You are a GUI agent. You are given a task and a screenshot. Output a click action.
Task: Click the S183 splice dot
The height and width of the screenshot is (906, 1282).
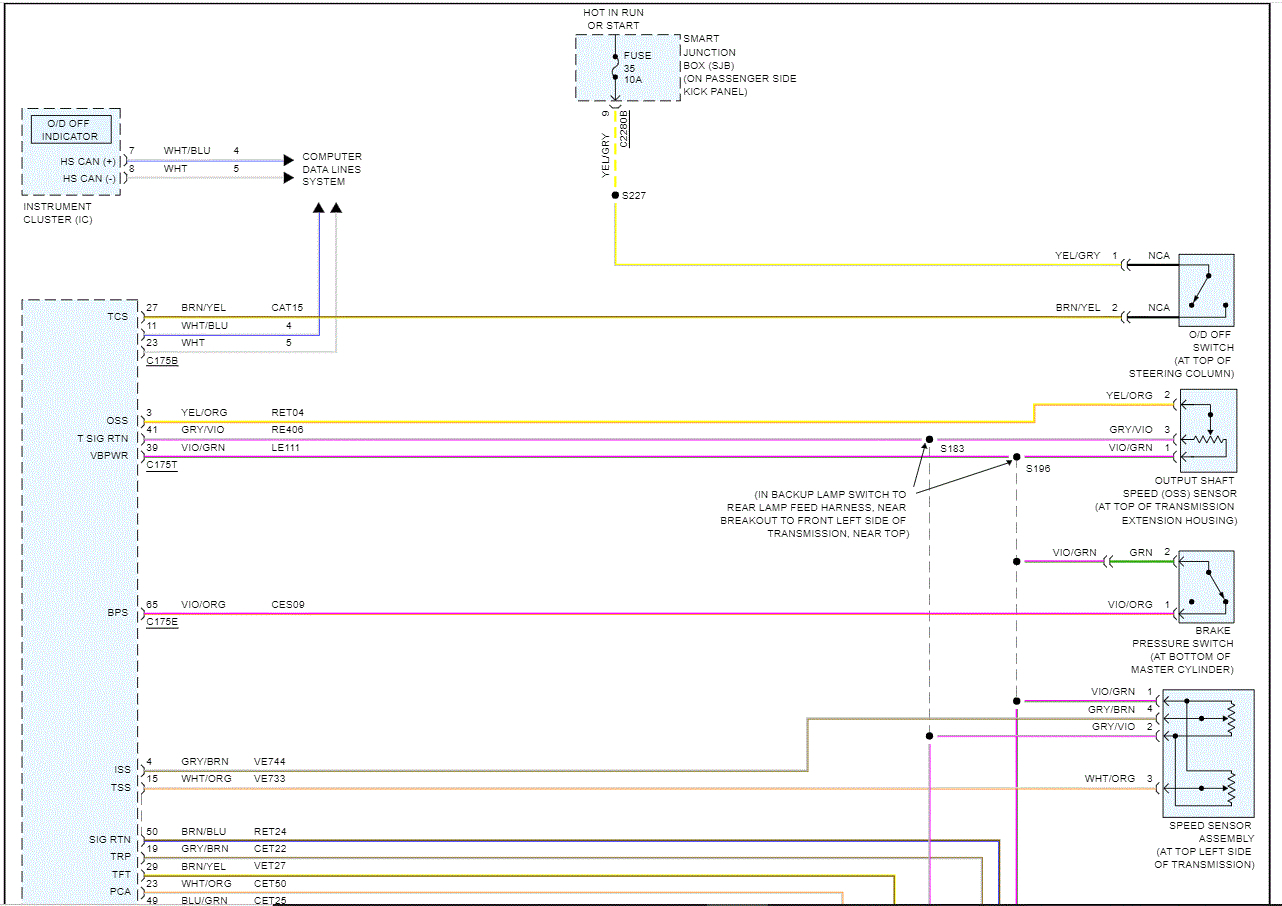coord(929,439)
